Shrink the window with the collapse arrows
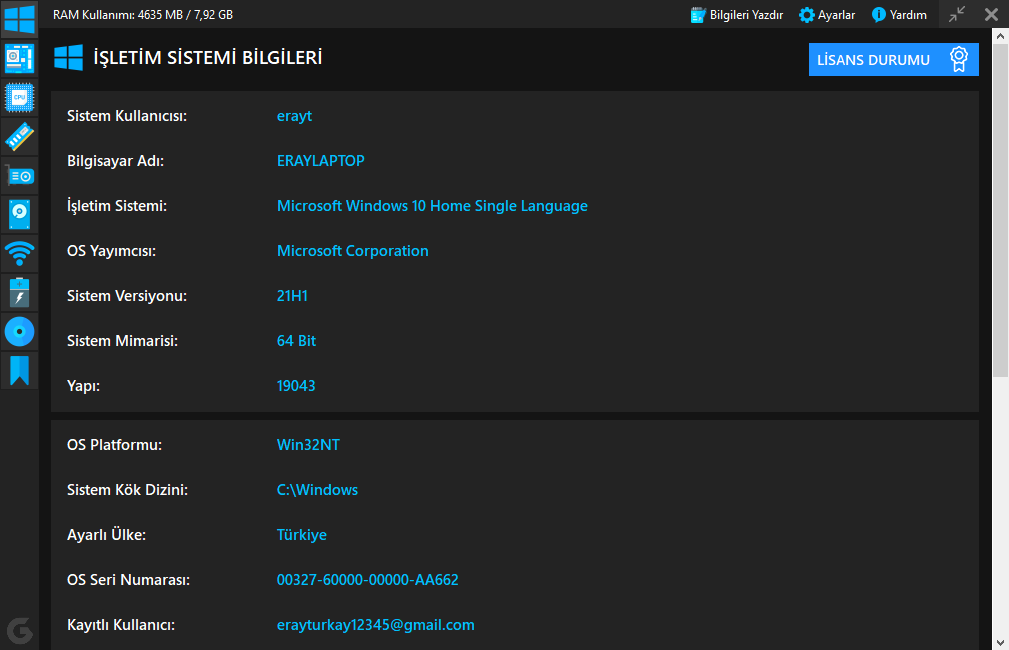 (x=957, y=14)
